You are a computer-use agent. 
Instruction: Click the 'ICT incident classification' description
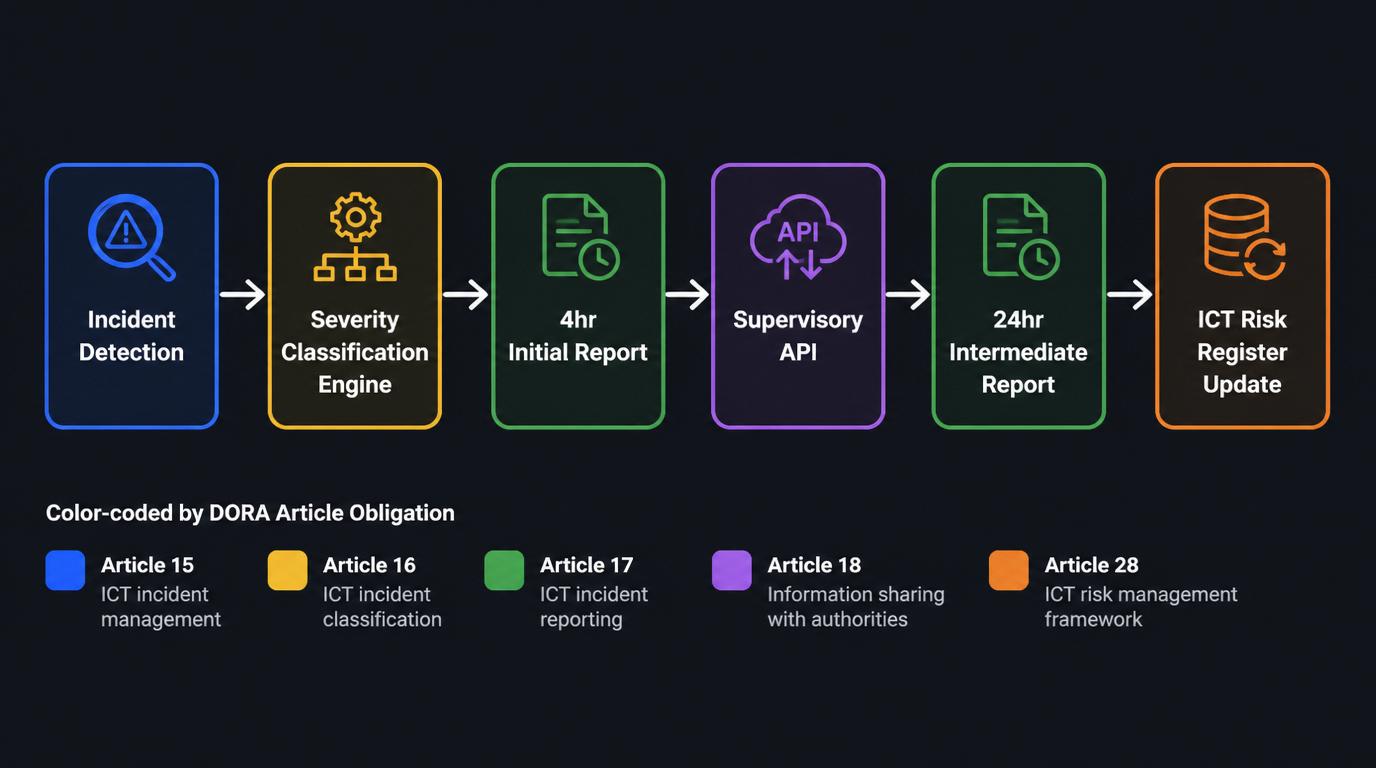pos(382,607)
